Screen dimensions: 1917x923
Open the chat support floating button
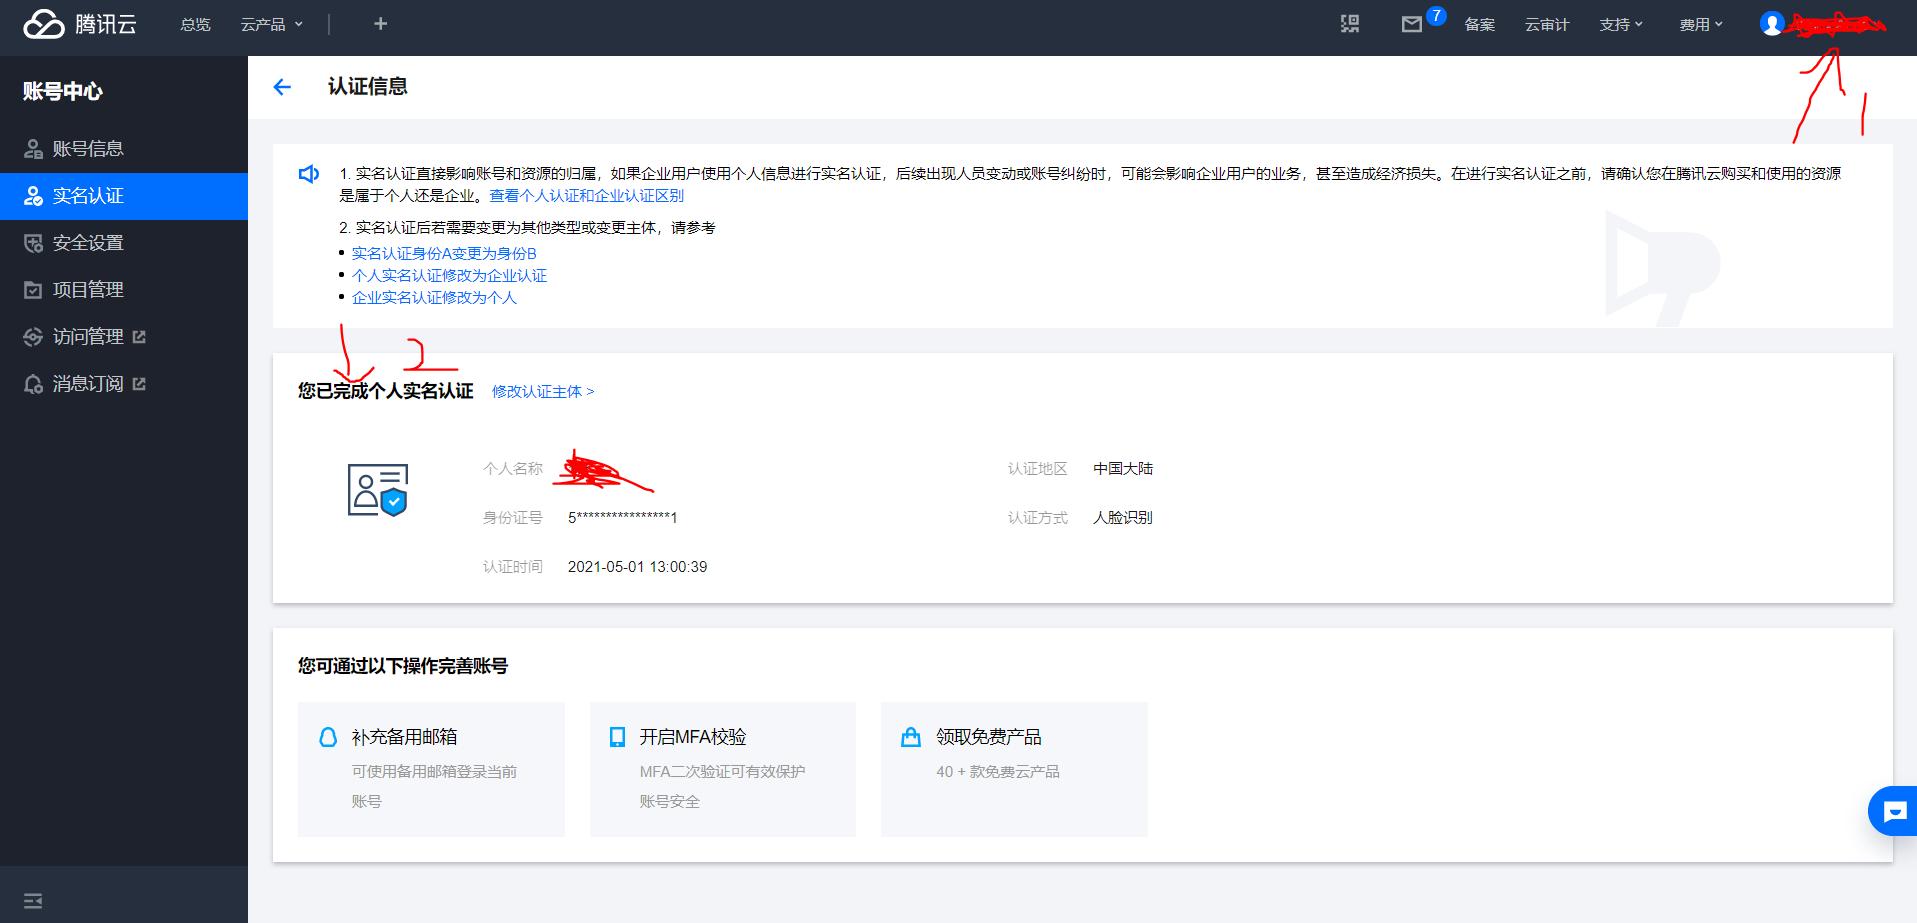[x=1894, y=811]
